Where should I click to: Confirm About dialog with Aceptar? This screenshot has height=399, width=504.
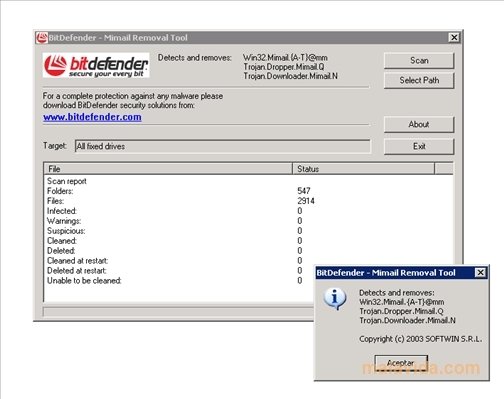click(401, 363)
